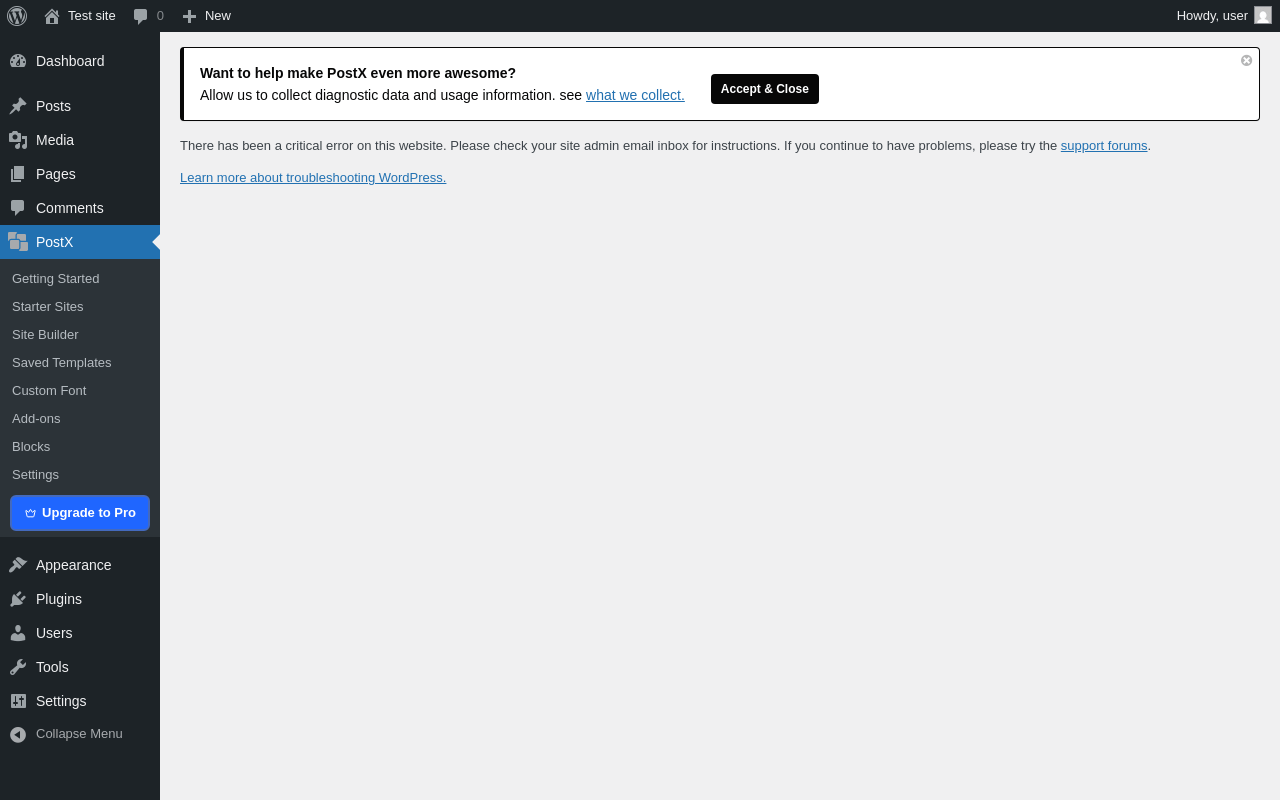Open 'Learn more about troubleshooting WordPress' link
The image size is (1280, 800).
pyautogui.click(x=313, y=178)
